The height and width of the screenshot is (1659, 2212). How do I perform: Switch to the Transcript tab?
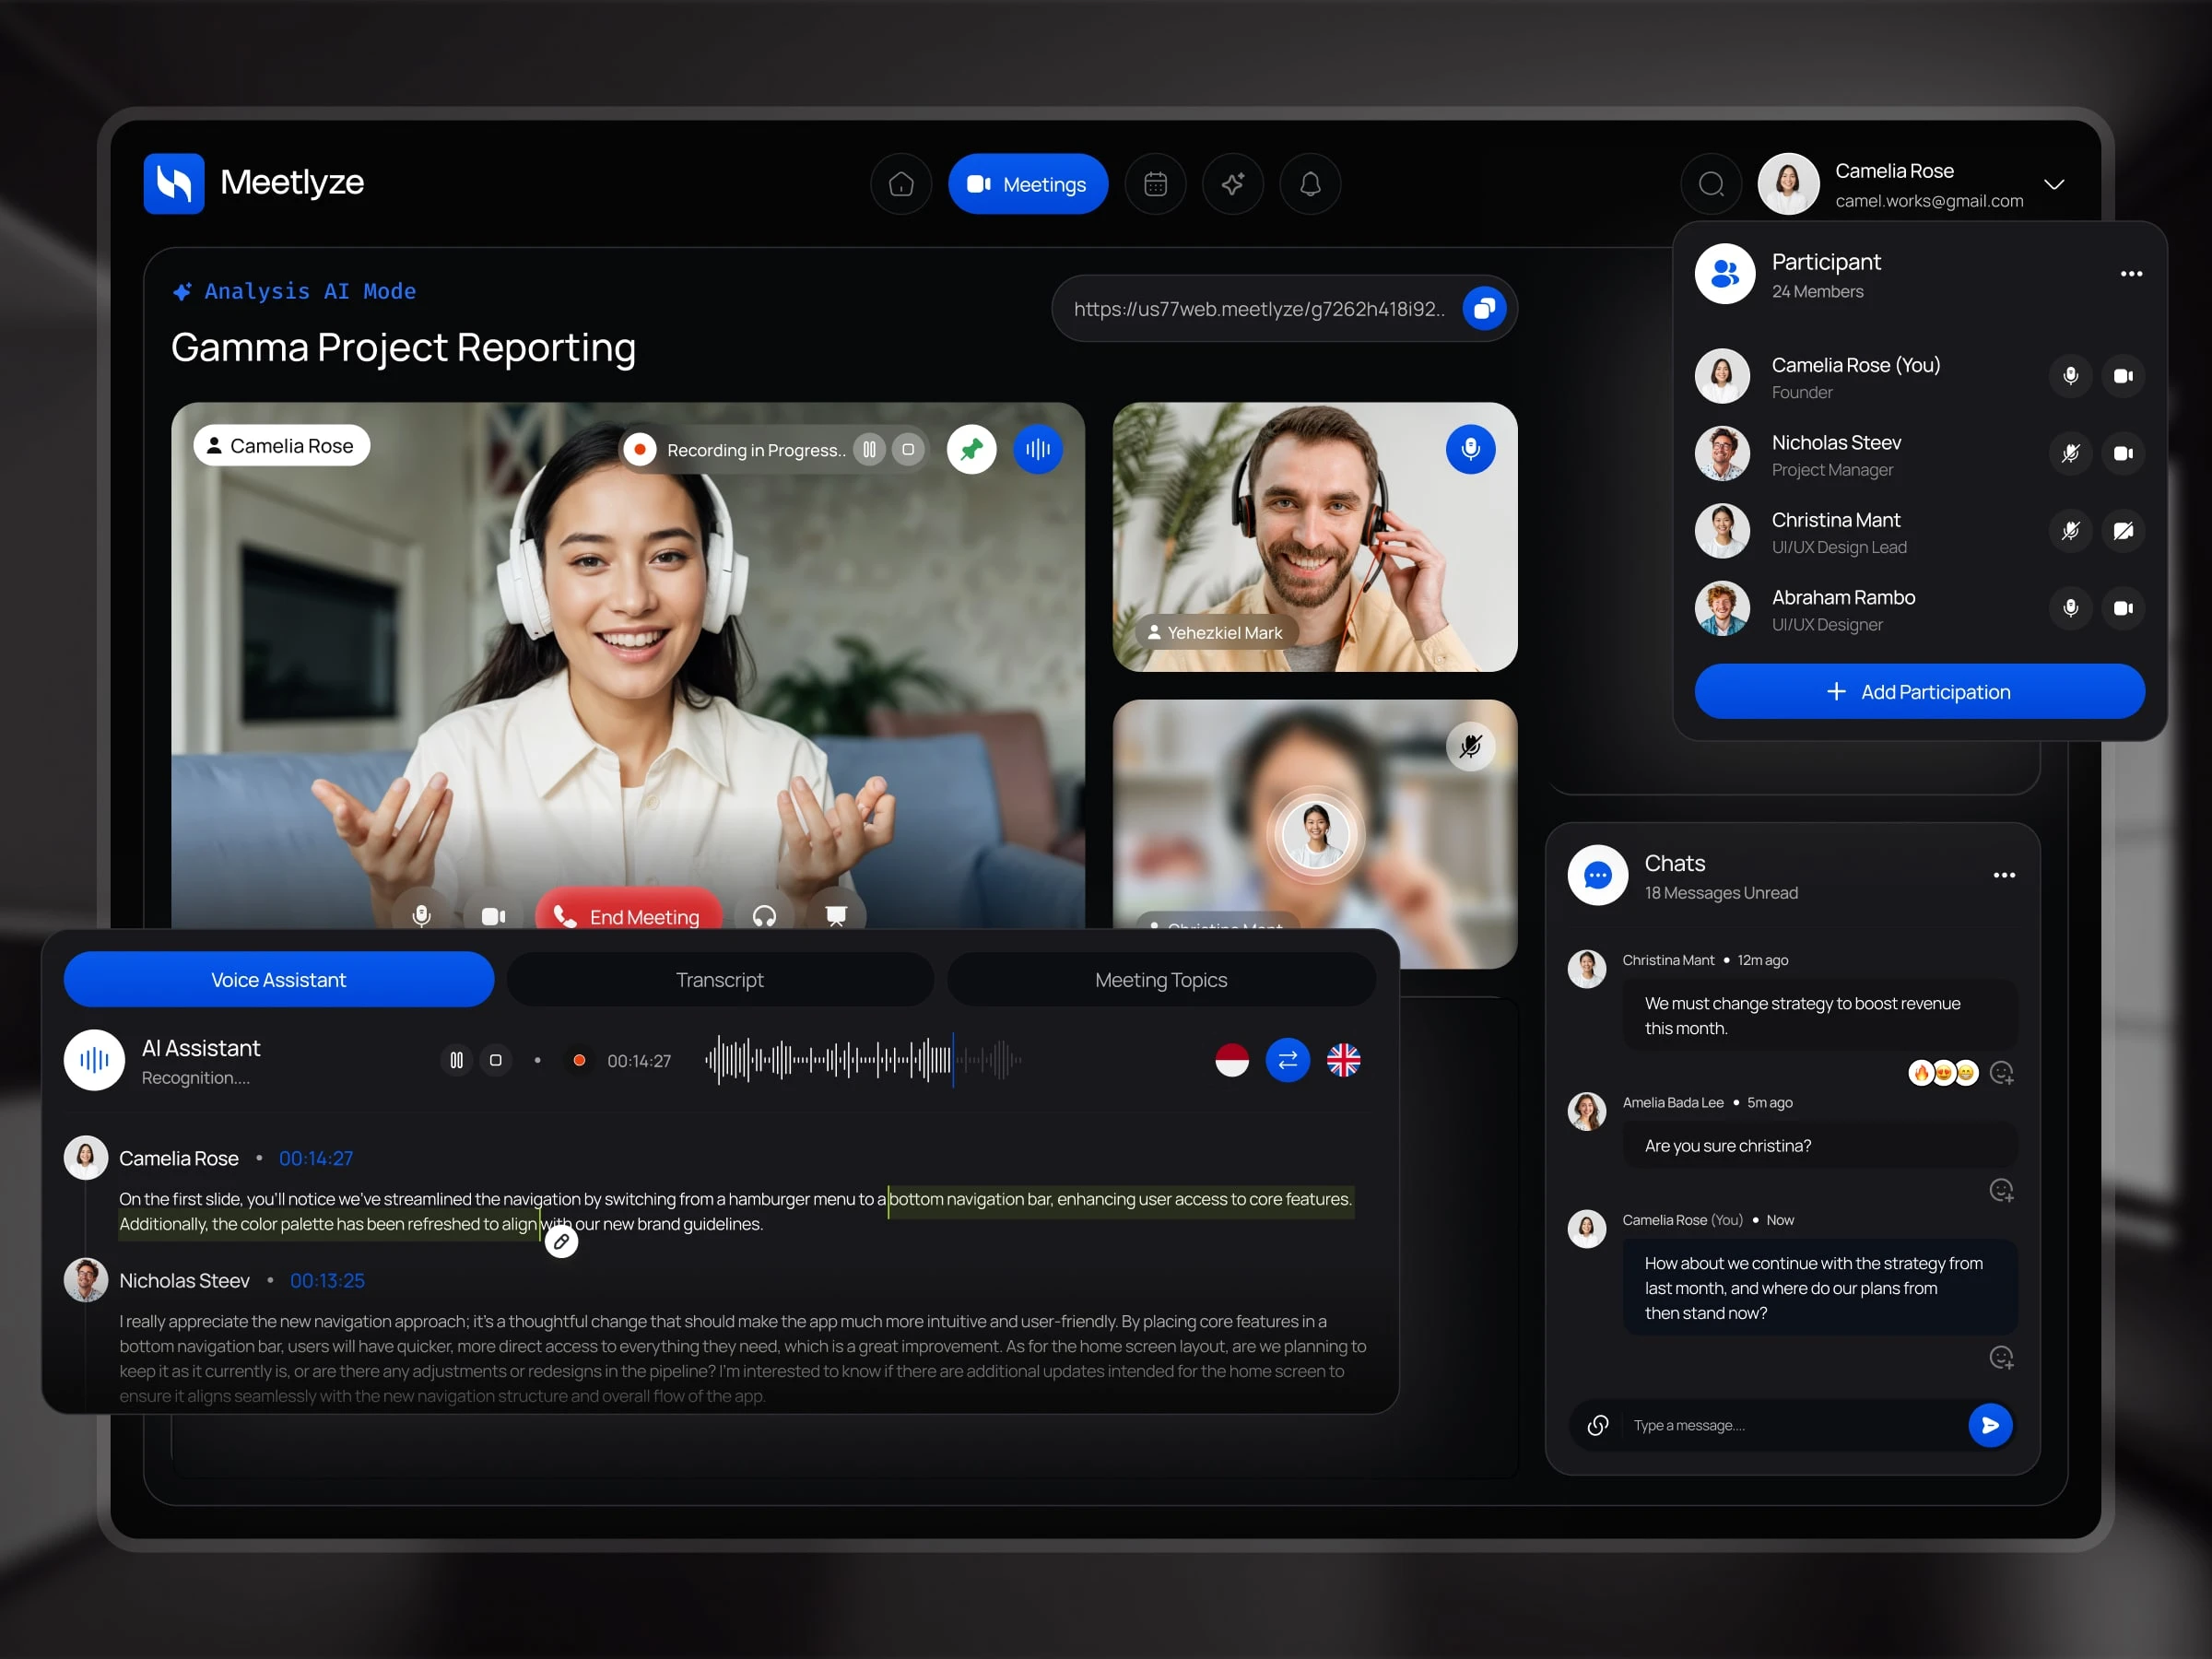pyautogui.click(x=719, y=980)
